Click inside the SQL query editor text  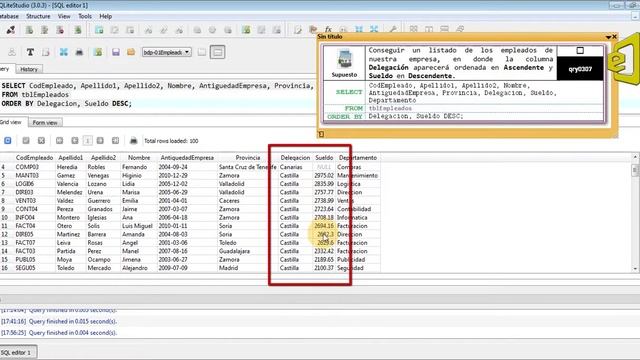(158, 95)
